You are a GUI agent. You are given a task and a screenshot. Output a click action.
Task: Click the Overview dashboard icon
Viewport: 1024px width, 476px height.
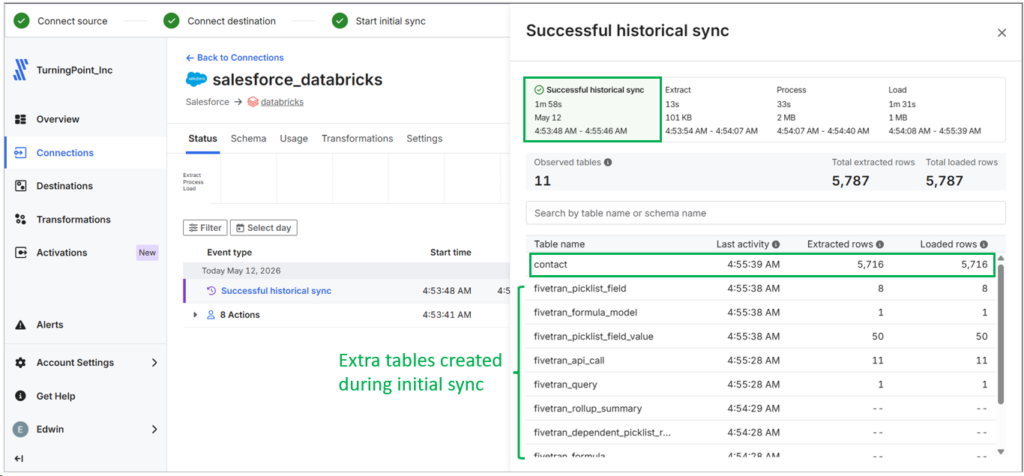pyautogui.click(x=20, y=119)
